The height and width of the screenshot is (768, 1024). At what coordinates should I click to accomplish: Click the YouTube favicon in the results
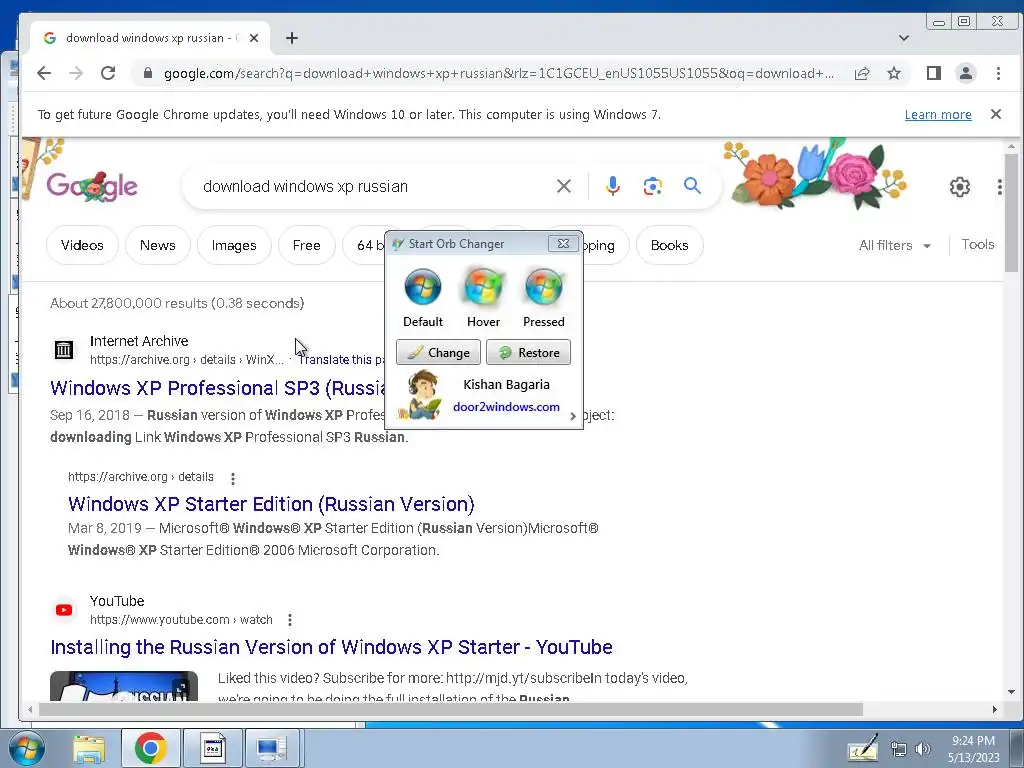[63, 610]
